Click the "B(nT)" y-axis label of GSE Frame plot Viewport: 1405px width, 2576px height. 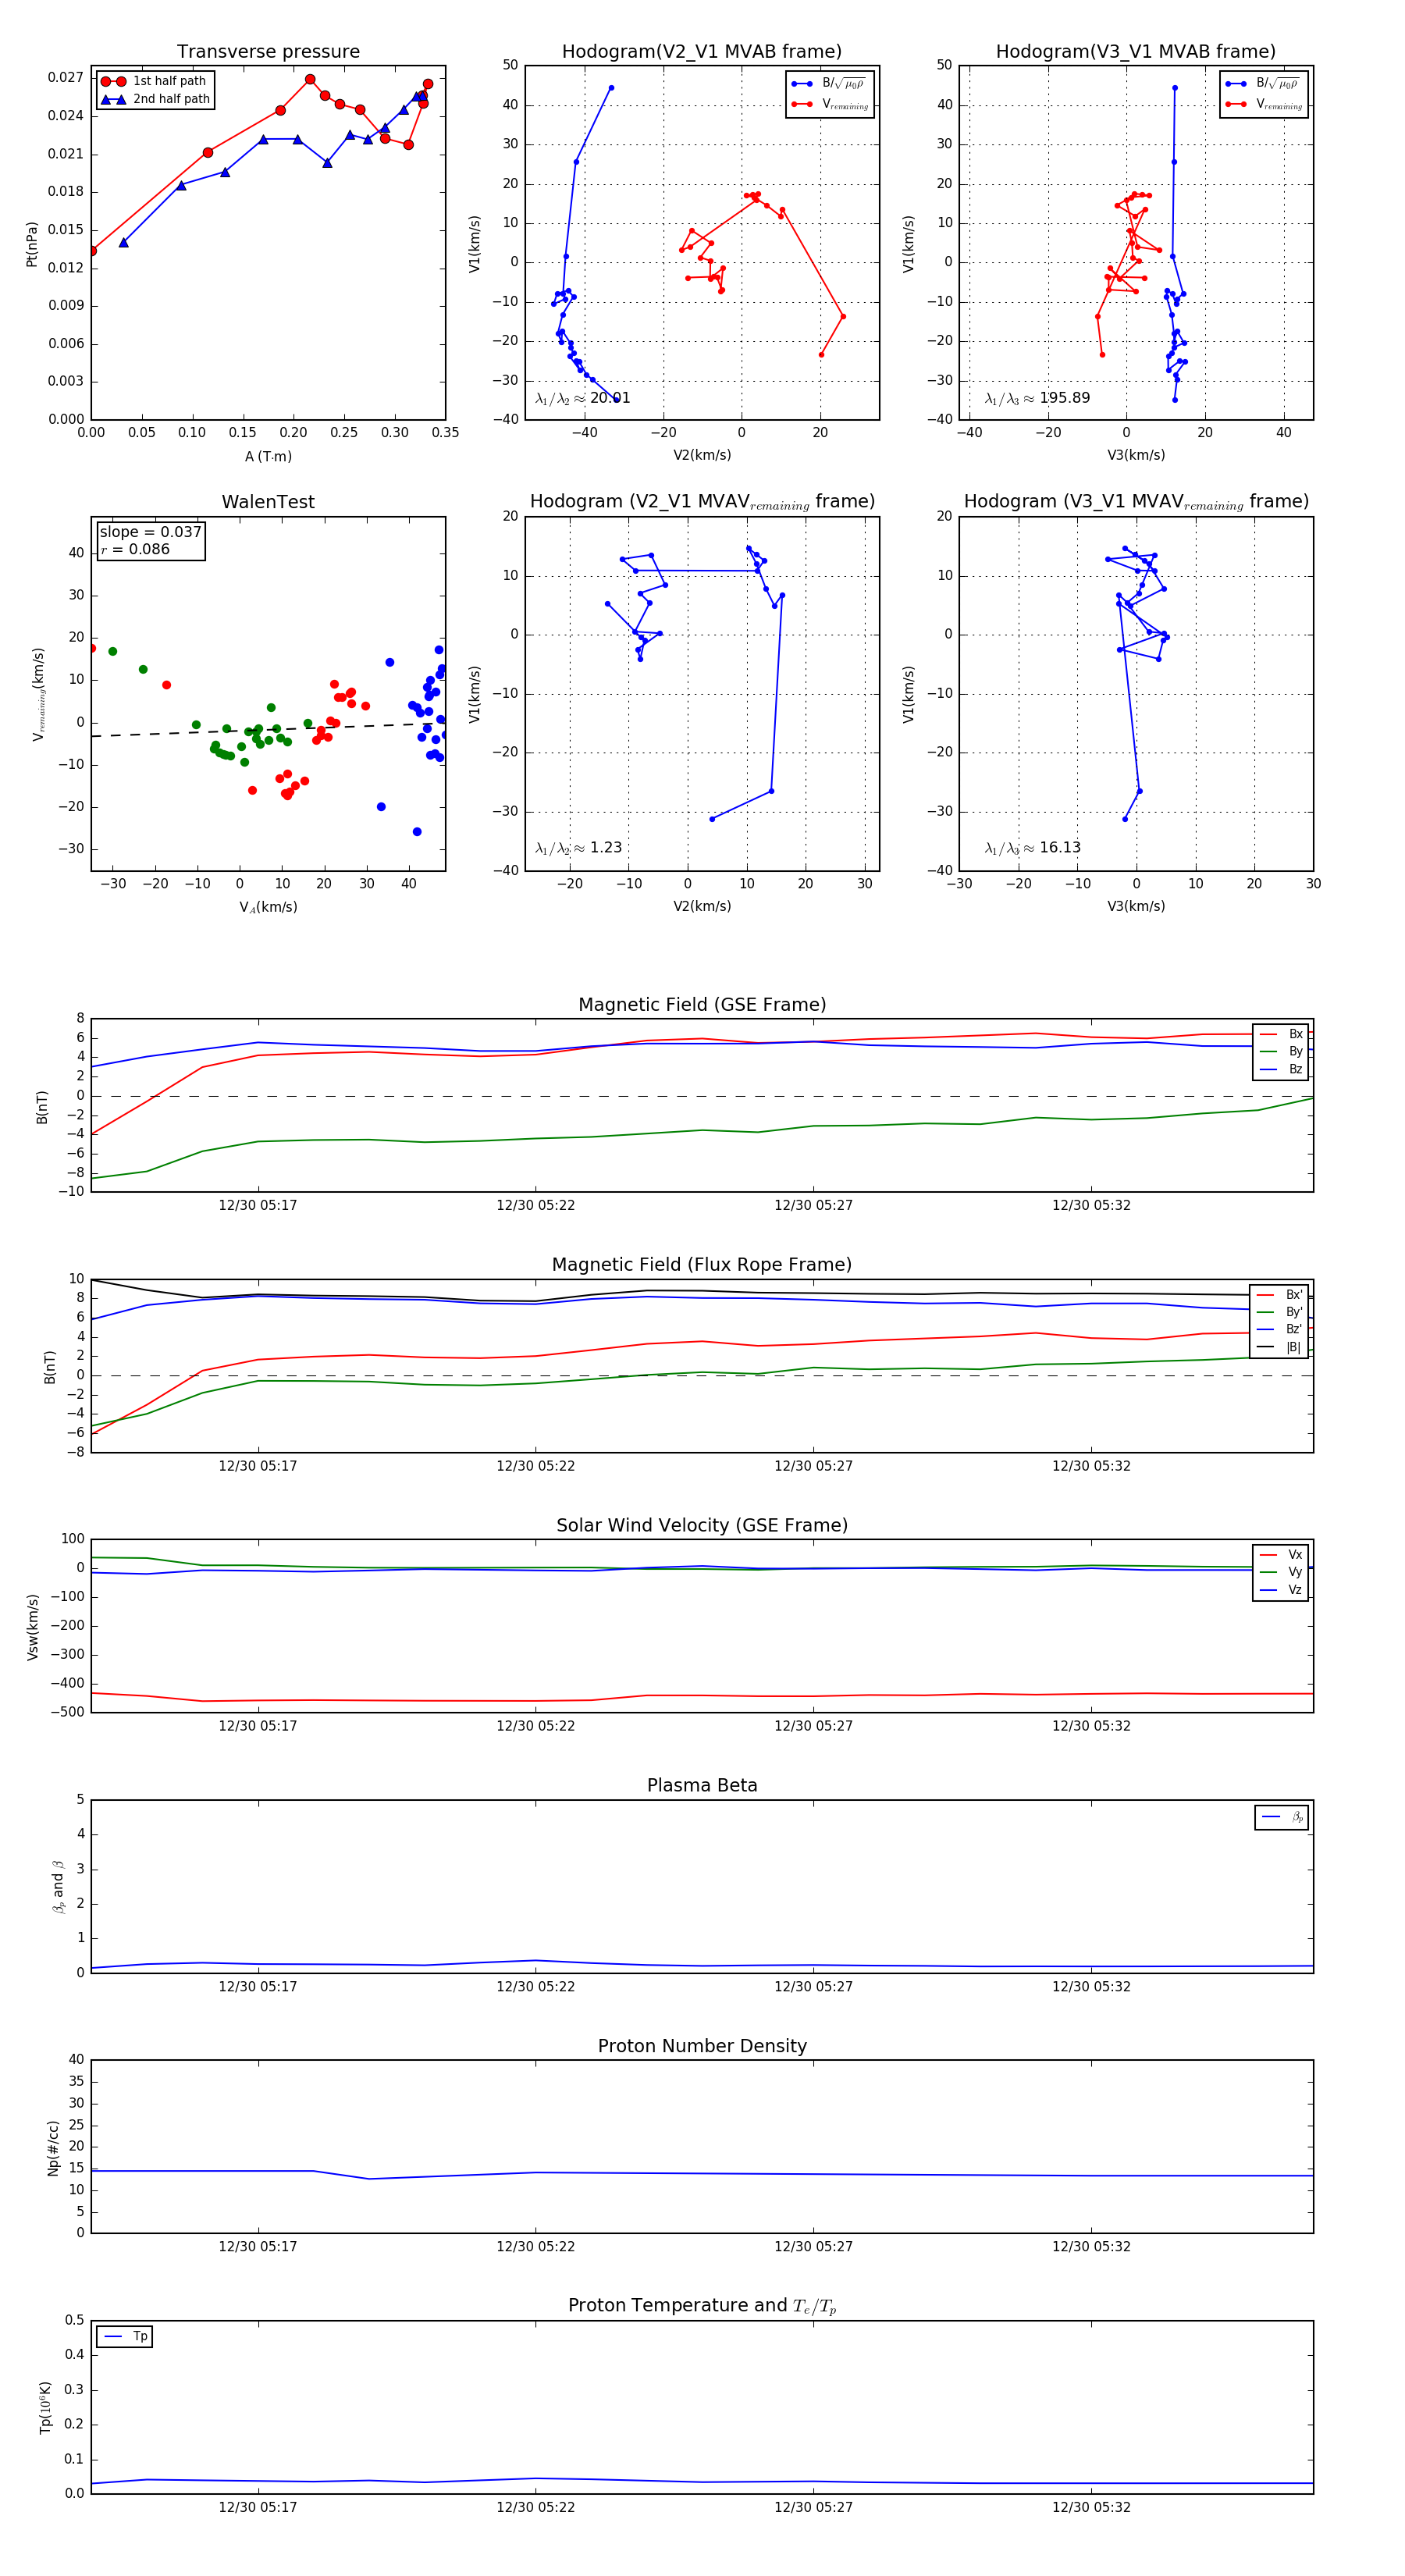tap(42, 1106)
